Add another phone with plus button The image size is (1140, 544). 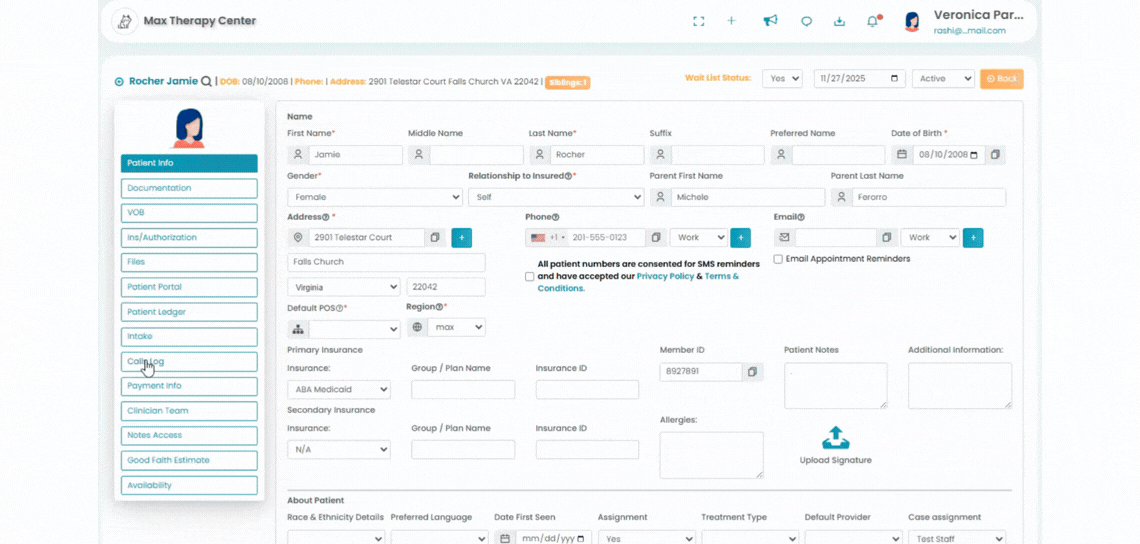point(740,238)
